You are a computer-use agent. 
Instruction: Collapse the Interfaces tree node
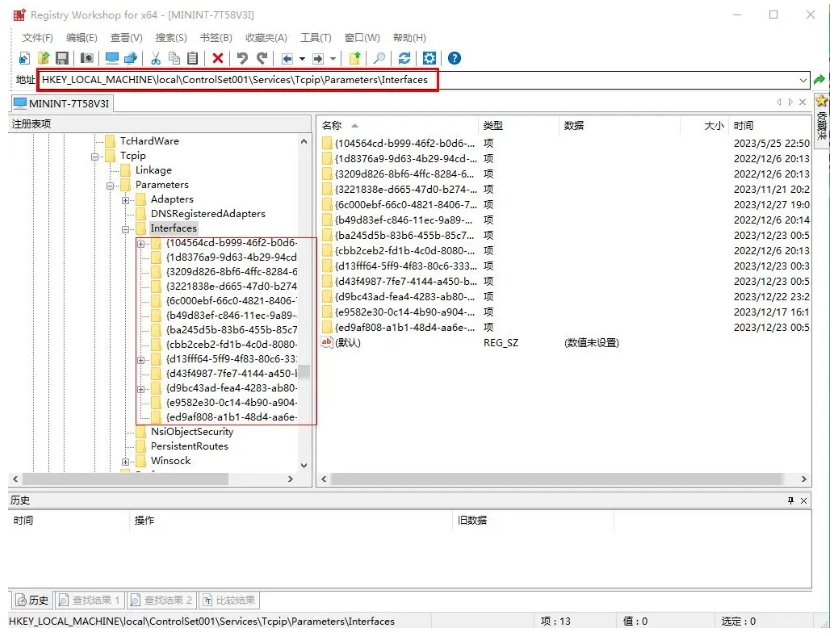[x=126, y=229]
